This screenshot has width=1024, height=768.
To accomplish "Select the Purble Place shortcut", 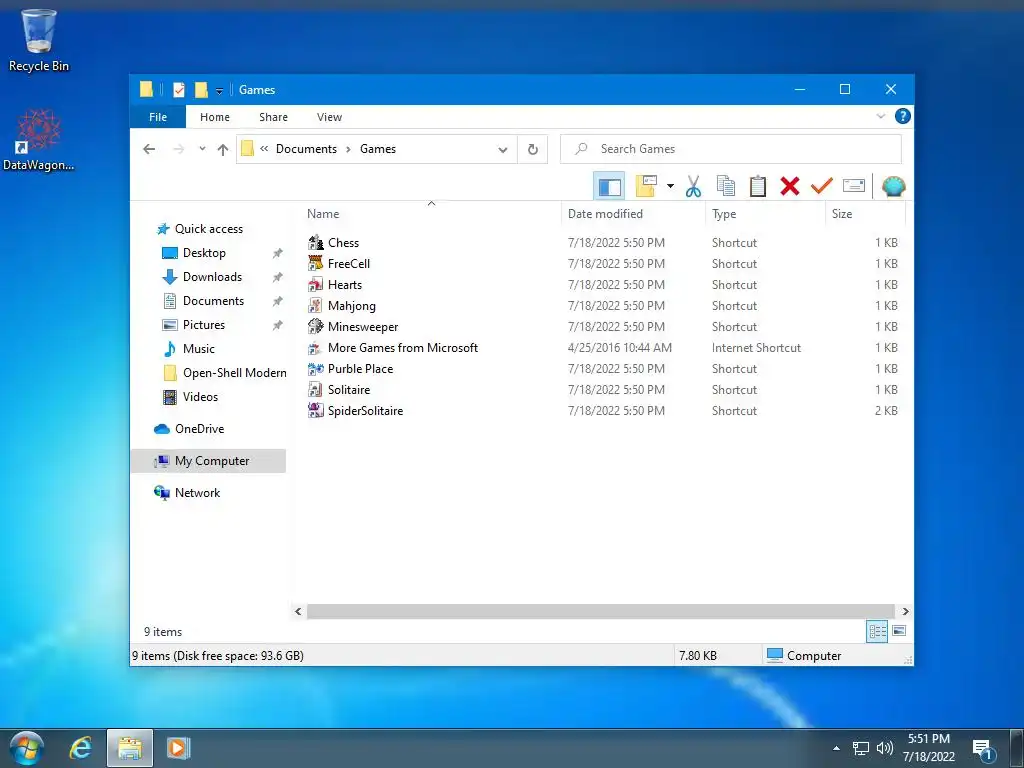I will pos(360,368).
